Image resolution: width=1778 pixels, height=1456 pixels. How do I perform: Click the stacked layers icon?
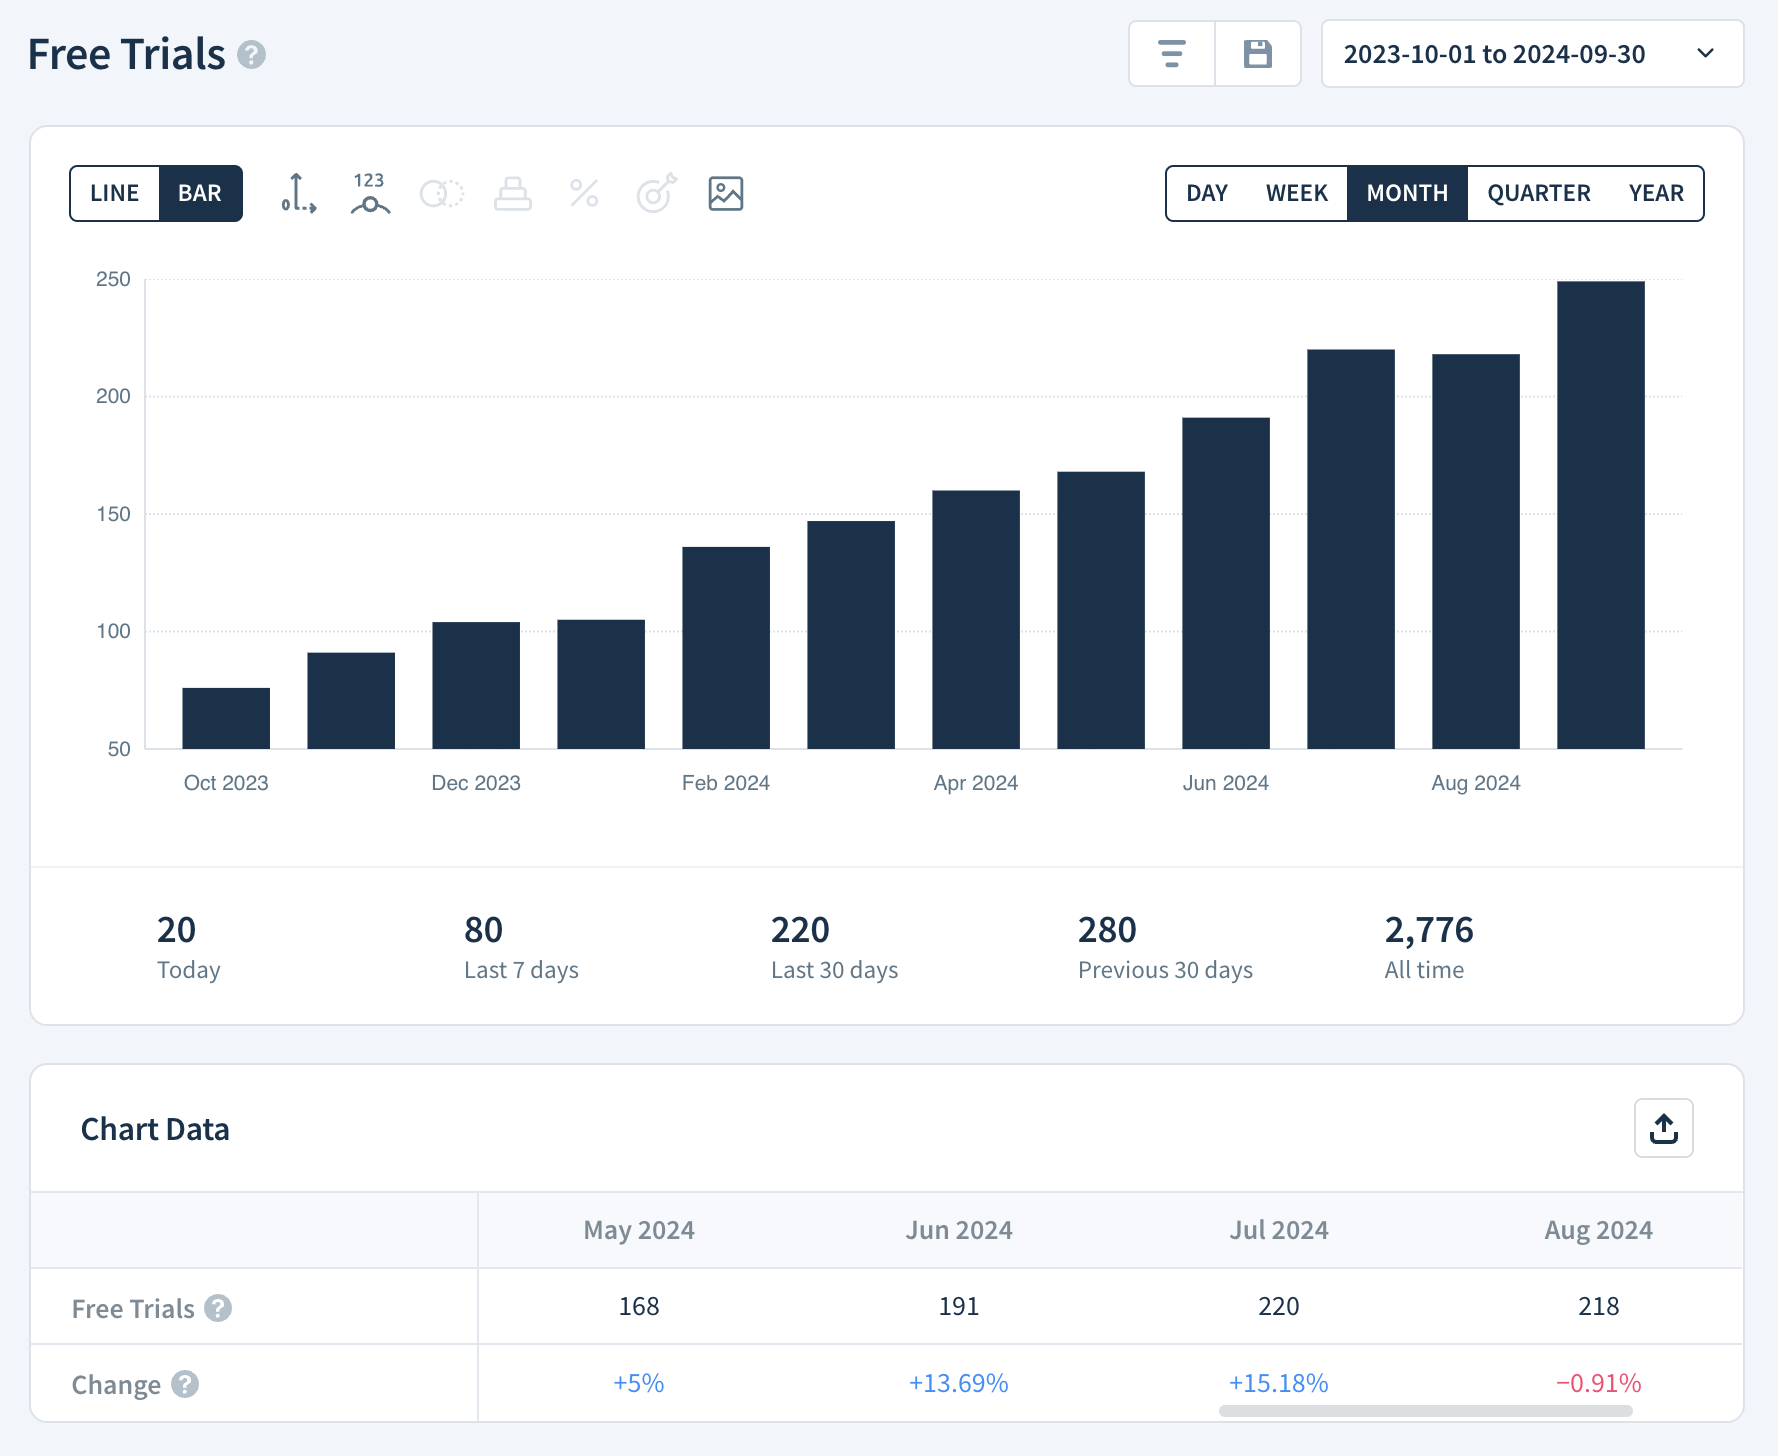[x=513, y=193]
